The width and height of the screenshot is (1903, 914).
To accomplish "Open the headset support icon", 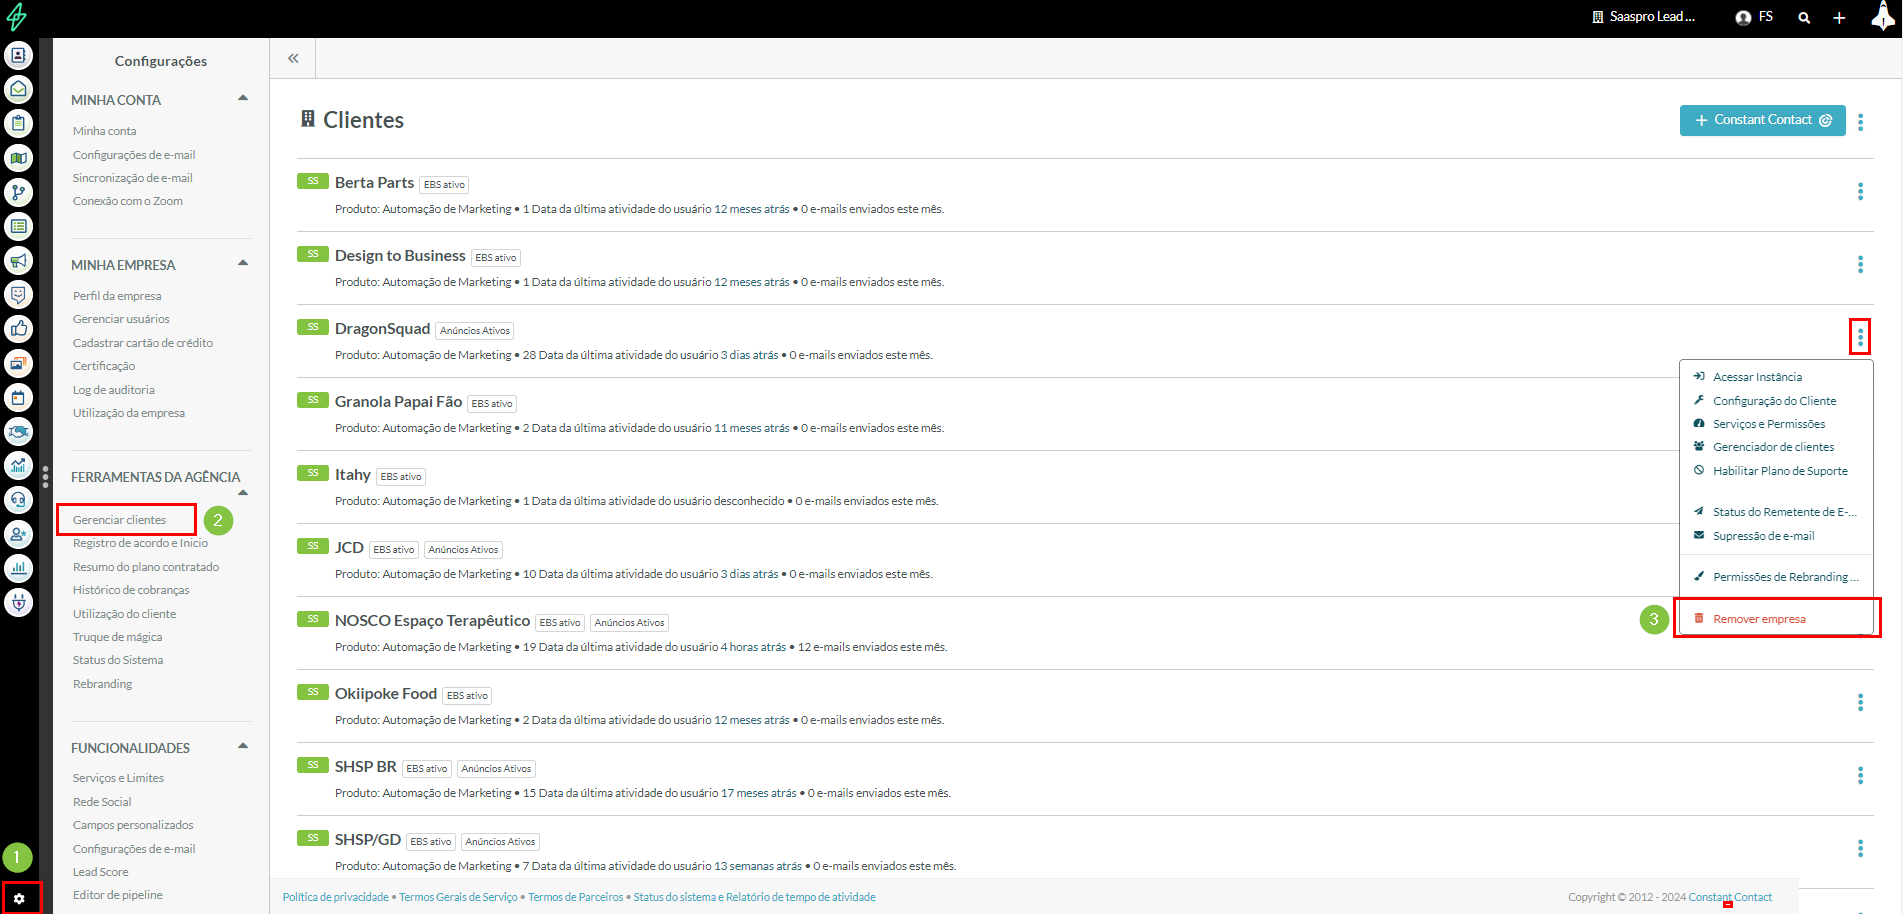I will 18,499.
